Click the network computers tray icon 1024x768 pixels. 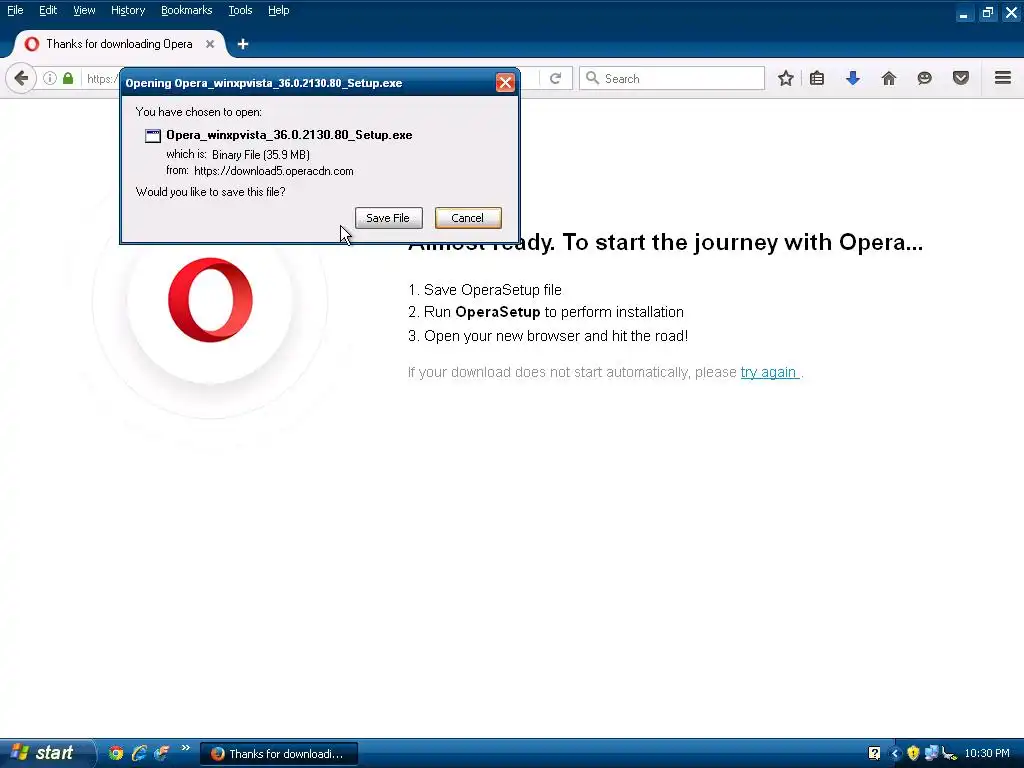(x=931, y=754)
